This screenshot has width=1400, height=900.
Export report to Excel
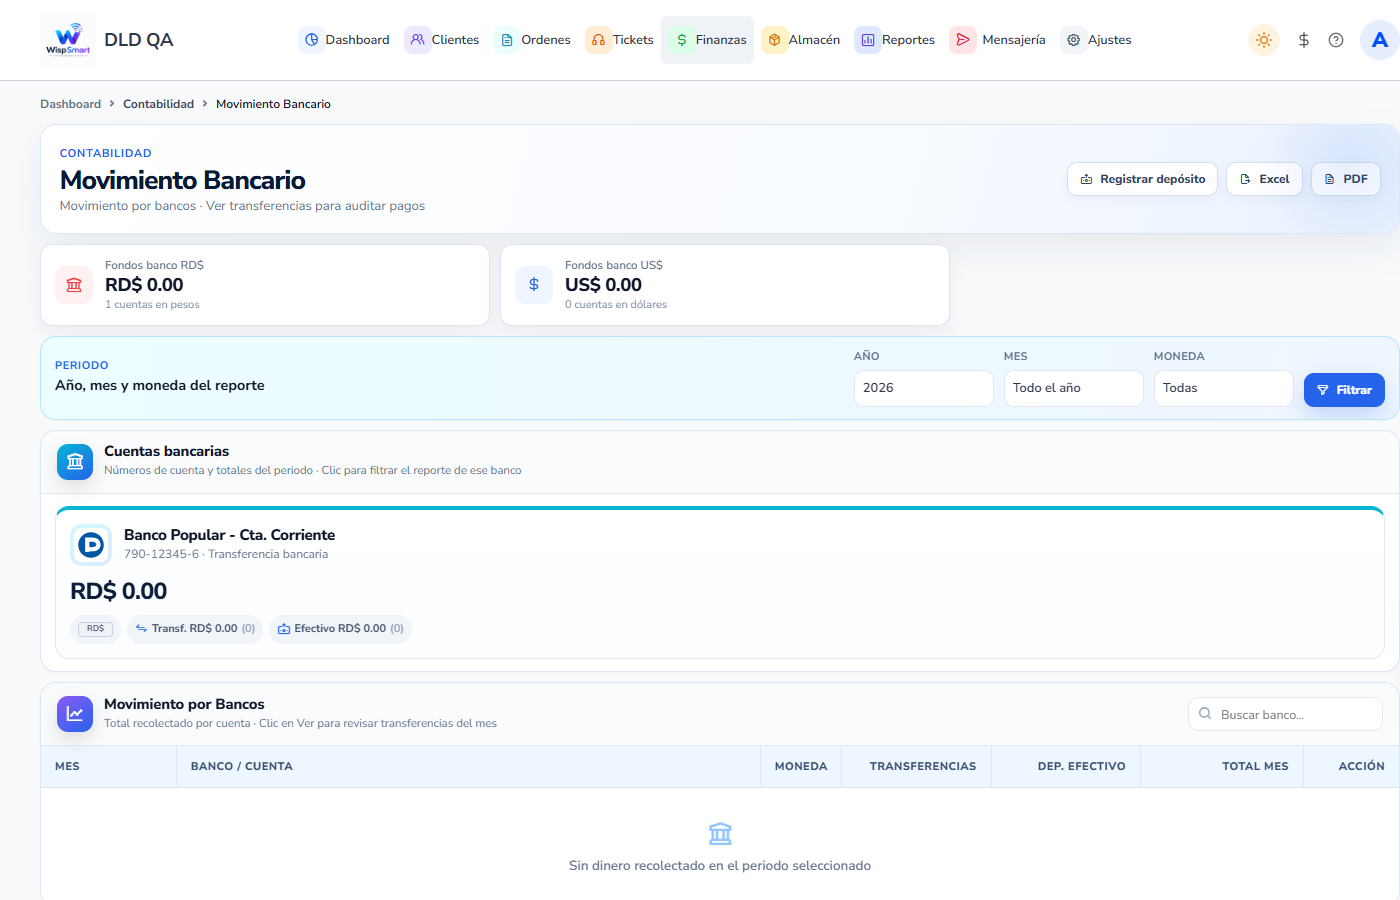point(1264,179)
